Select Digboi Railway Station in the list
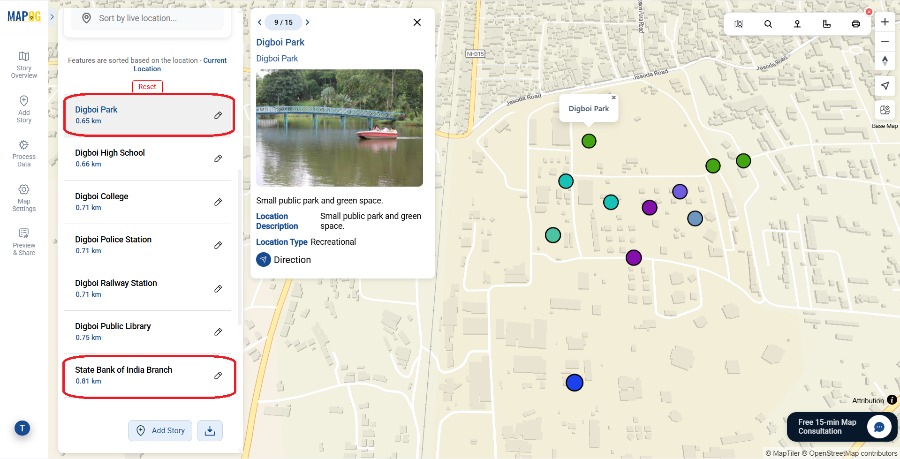Viewport: 900px width, 459px height. 149,288
